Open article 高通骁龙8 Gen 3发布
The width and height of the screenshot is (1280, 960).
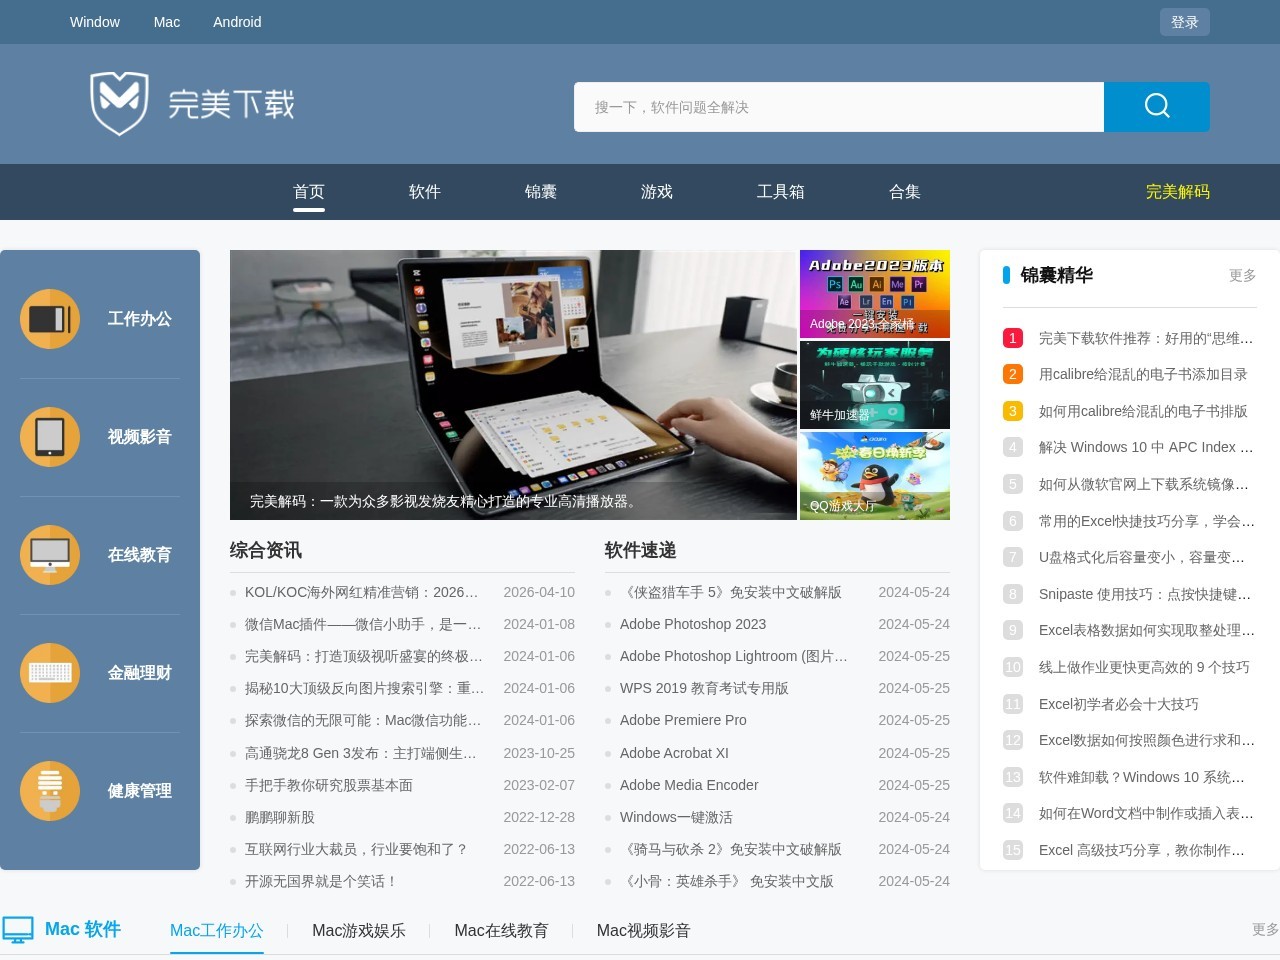pyautogui.click(x=361, y=753)
